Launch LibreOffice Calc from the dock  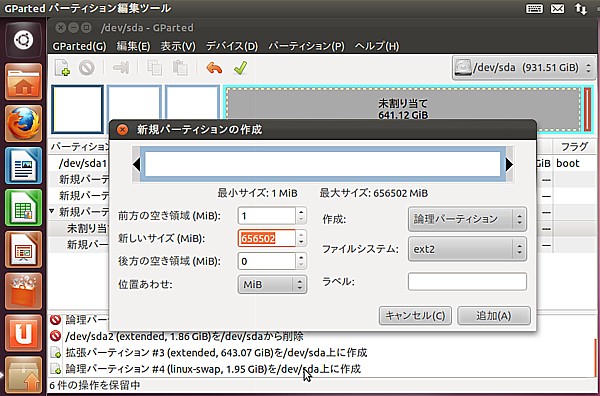click(23, 207)
